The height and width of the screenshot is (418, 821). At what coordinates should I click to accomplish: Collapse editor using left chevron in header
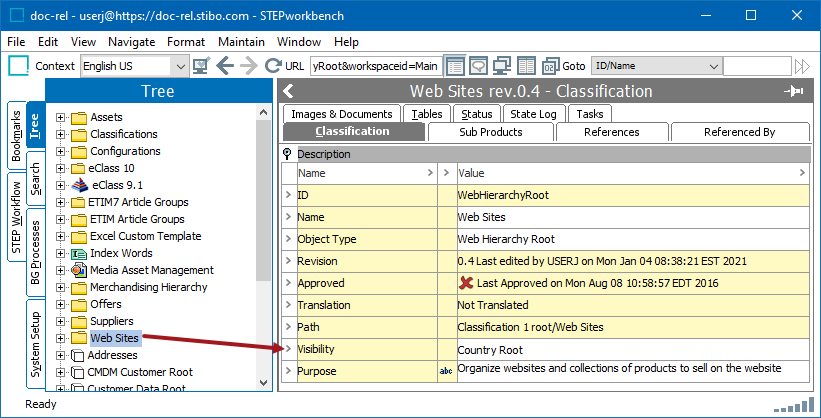[x=290, y=91]
